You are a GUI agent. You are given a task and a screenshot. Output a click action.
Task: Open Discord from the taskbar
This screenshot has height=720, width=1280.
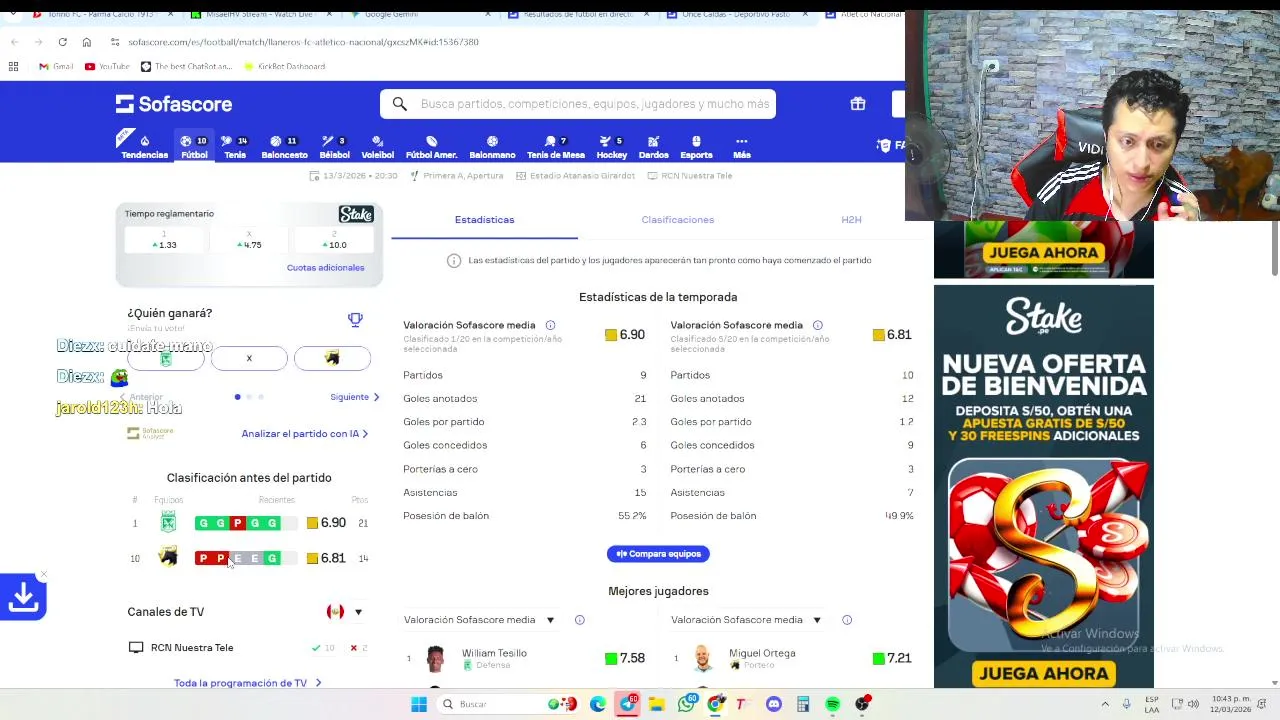tap(773, 705)
